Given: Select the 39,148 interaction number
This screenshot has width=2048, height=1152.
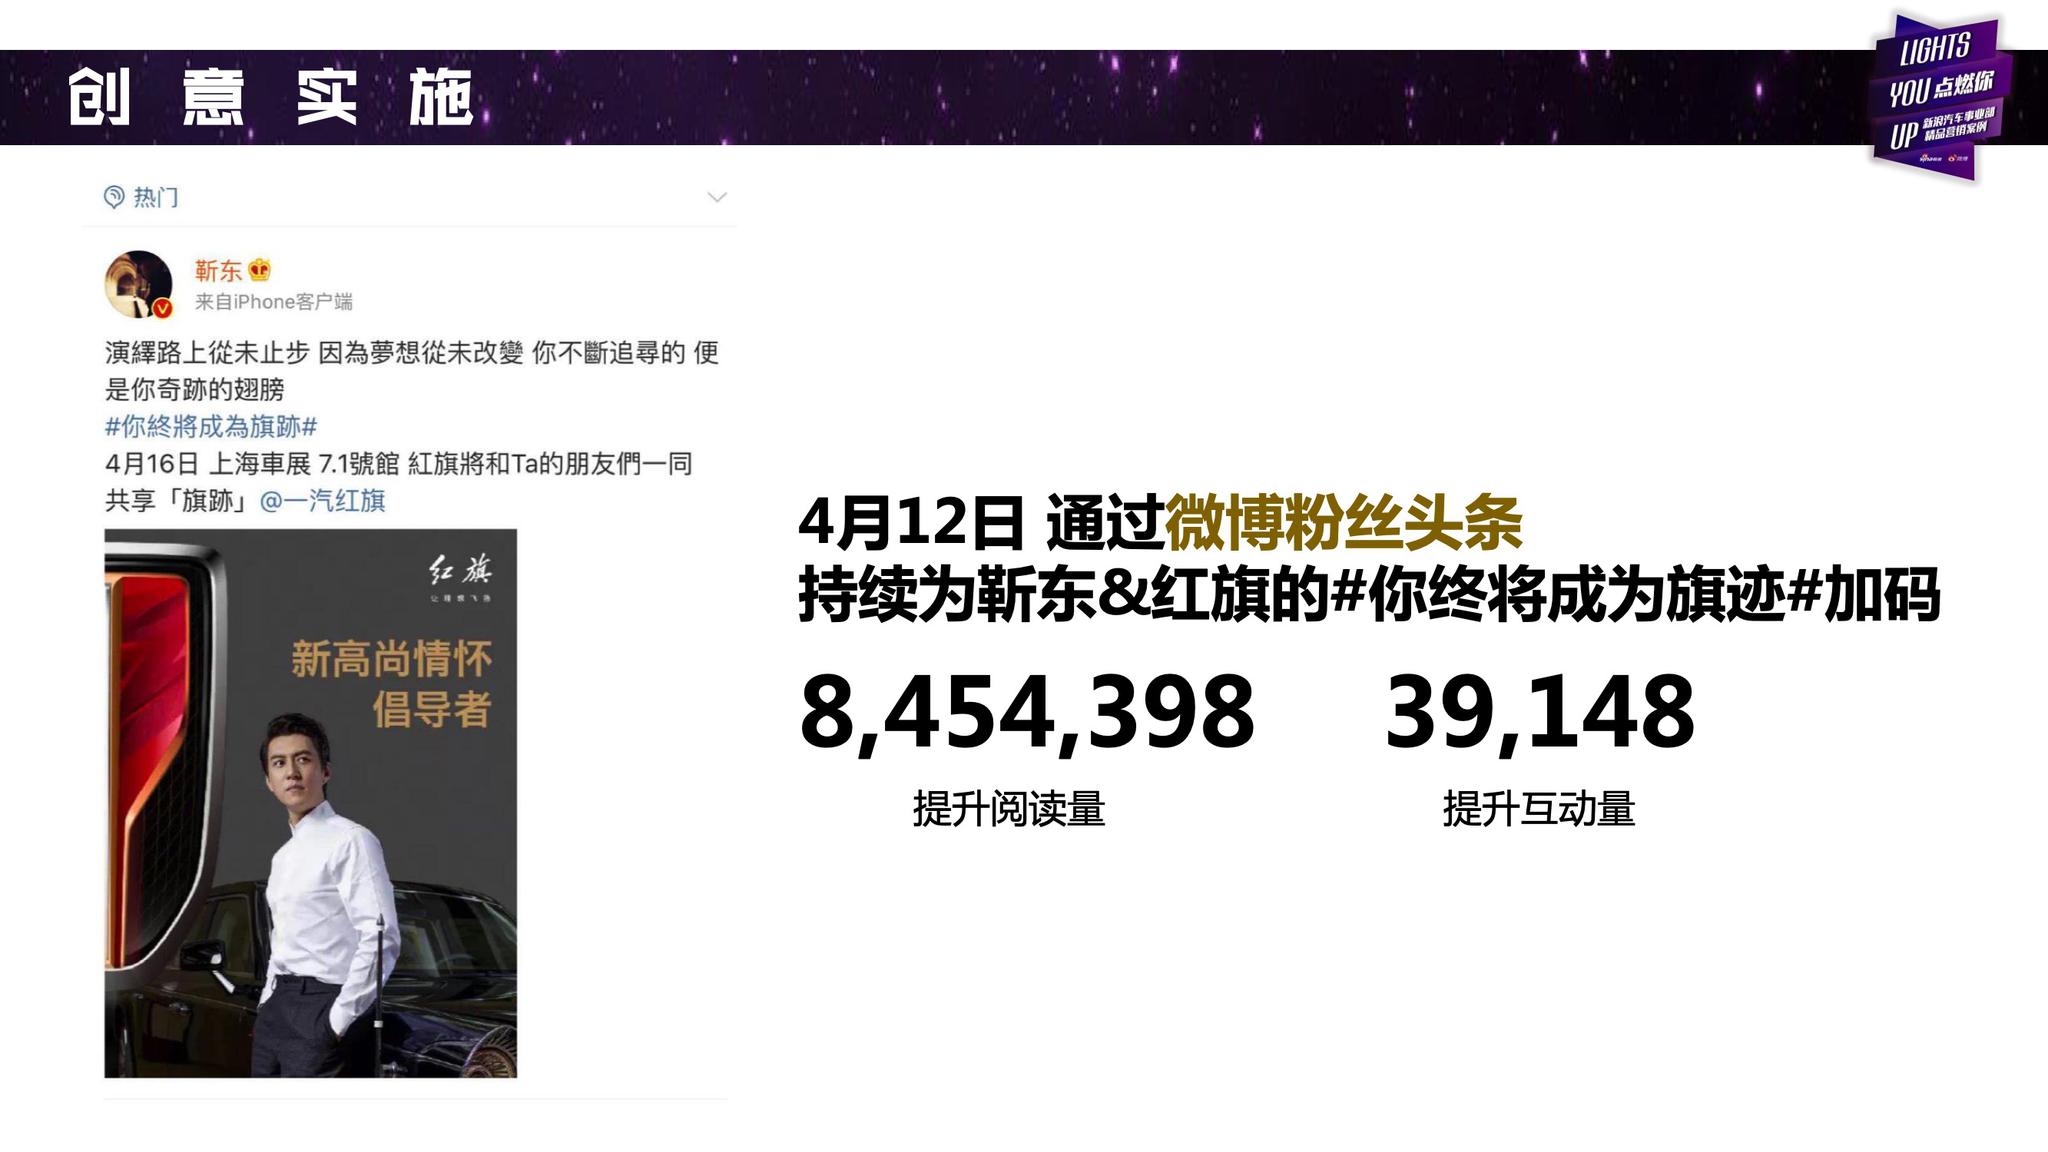Looking at the screenshot, I should coord(1540,712).
